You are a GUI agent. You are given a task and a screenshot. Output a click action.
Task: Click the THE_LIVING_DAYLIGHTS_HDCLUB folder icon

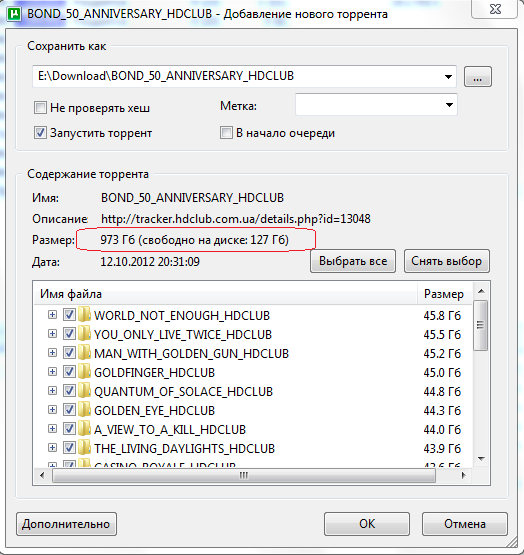pyautogui.click(x=84, y=448)
